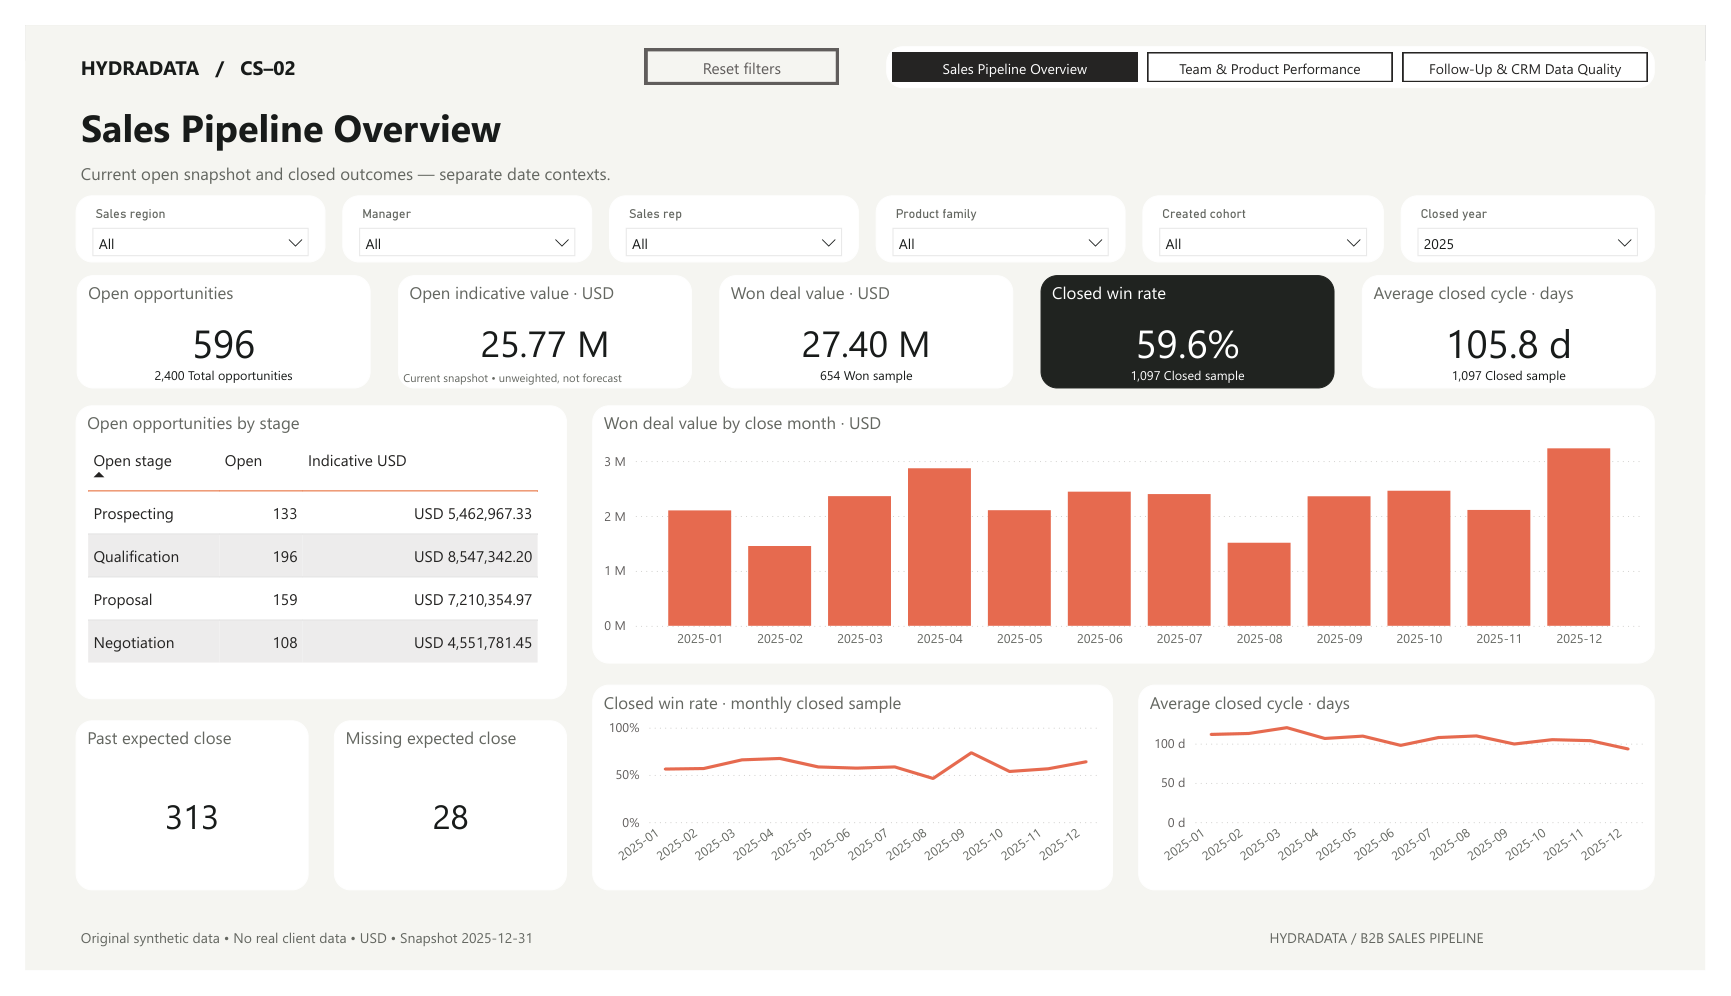Open the Sales region dropdown
Screen dimensions: 1731x996
[x=200, y=243]
